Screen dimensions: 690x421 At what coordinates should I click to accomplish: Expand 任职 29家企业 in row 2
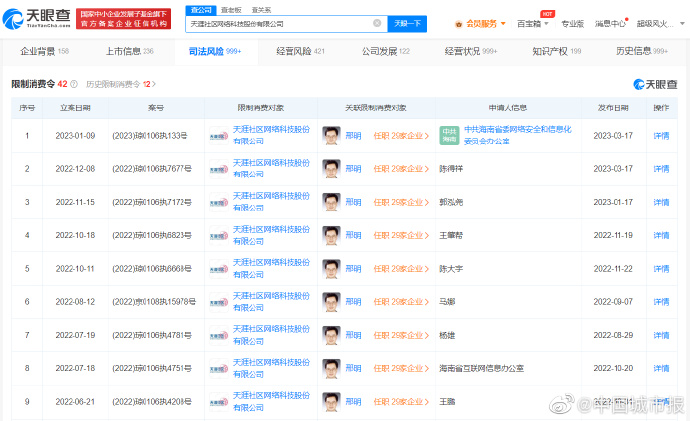pos(401,169)
